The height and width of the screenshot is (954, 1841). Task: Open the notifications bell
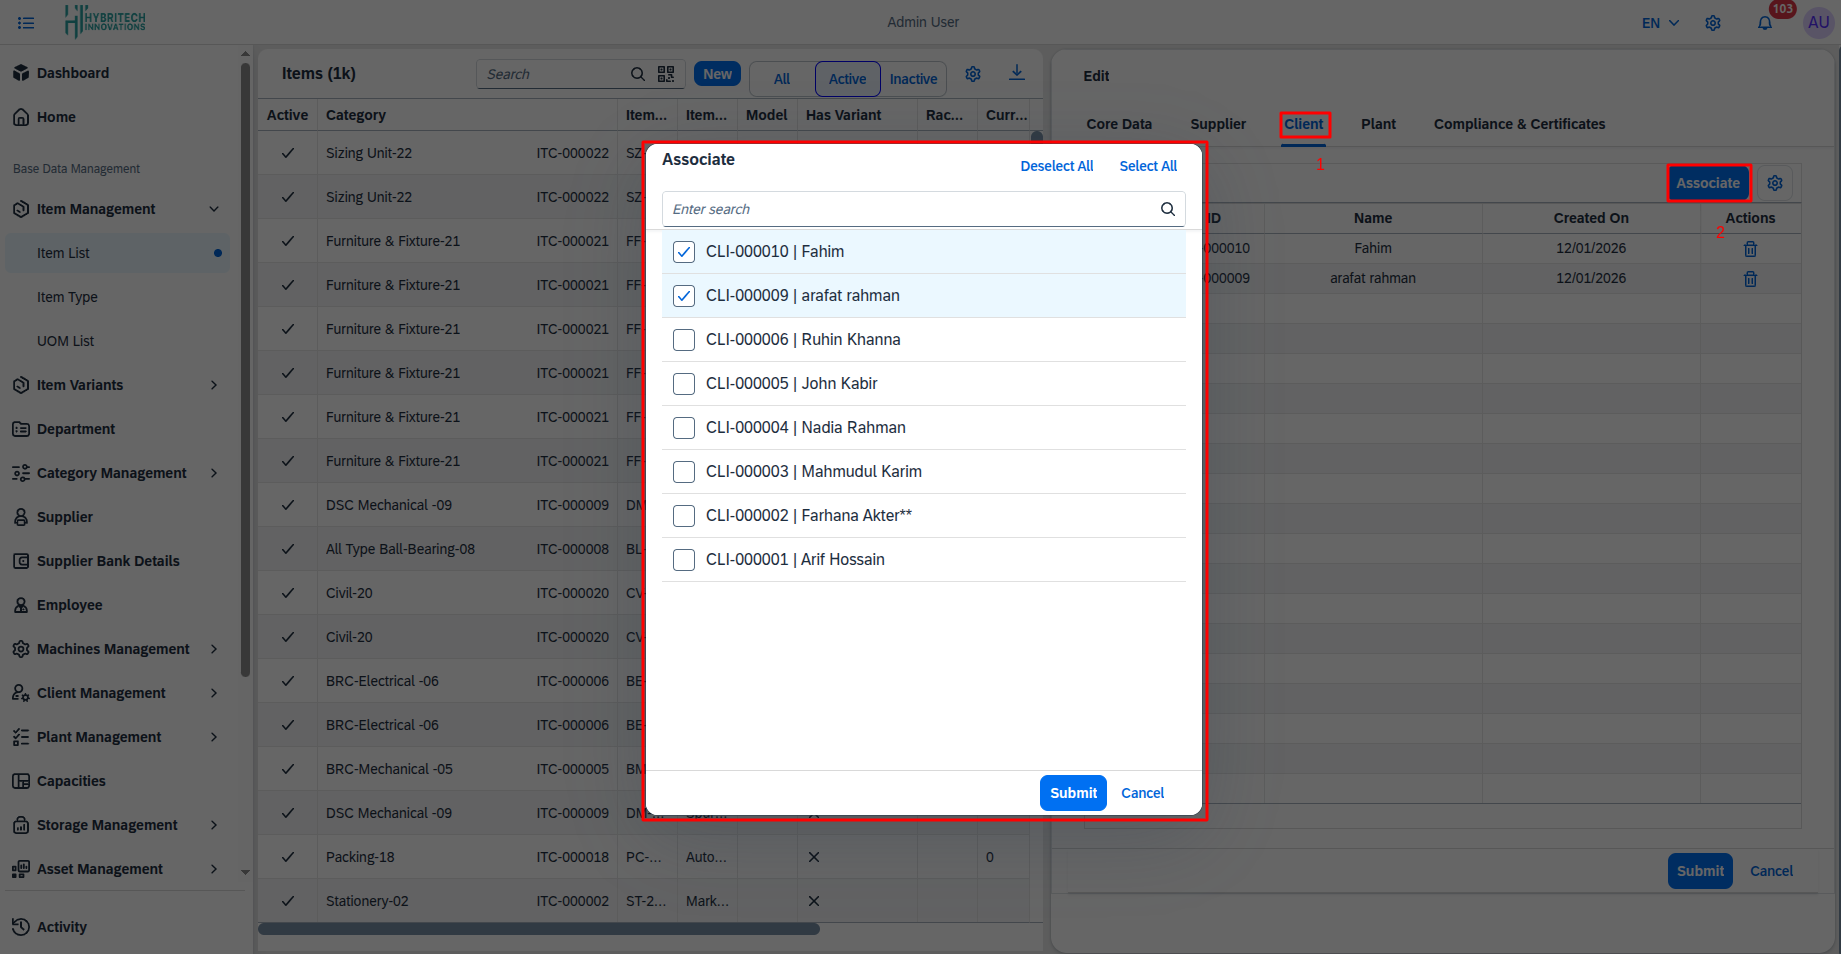pyautogui.click(x=1765, y=23)
